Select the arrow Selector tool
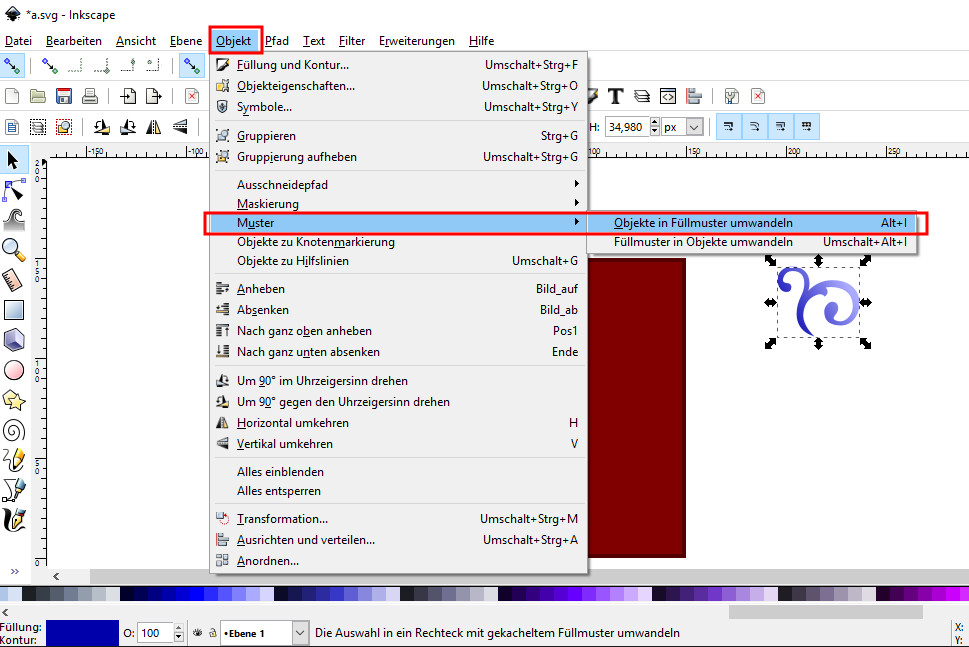 point(13,161)
